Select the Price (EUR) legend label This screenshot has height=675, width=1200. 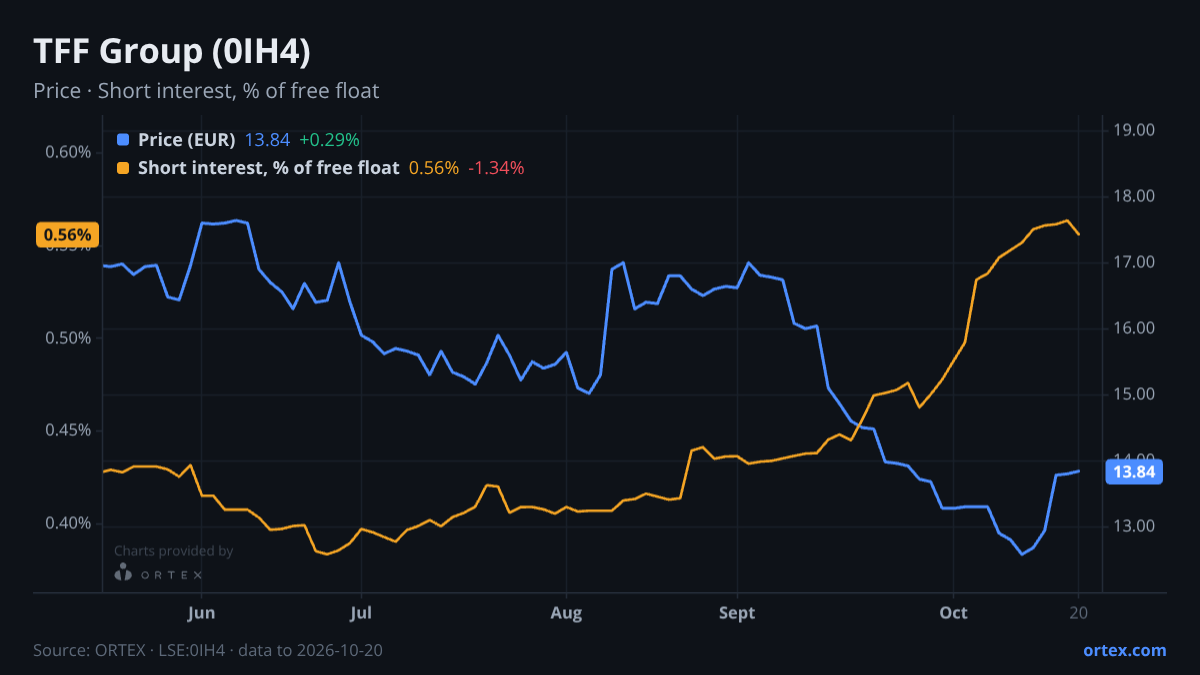187,140
